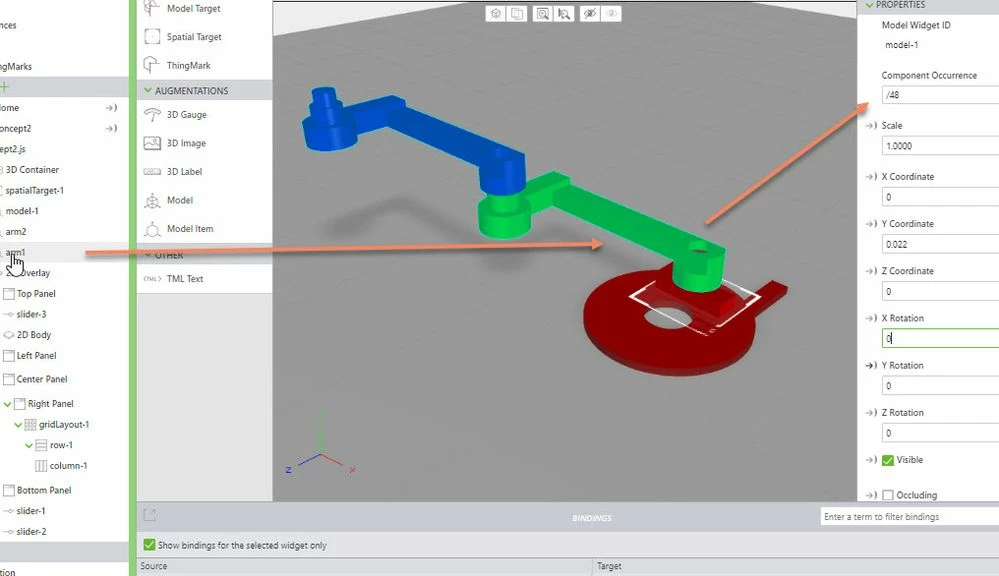Enable the Occluding checkbox

(888, 495)
